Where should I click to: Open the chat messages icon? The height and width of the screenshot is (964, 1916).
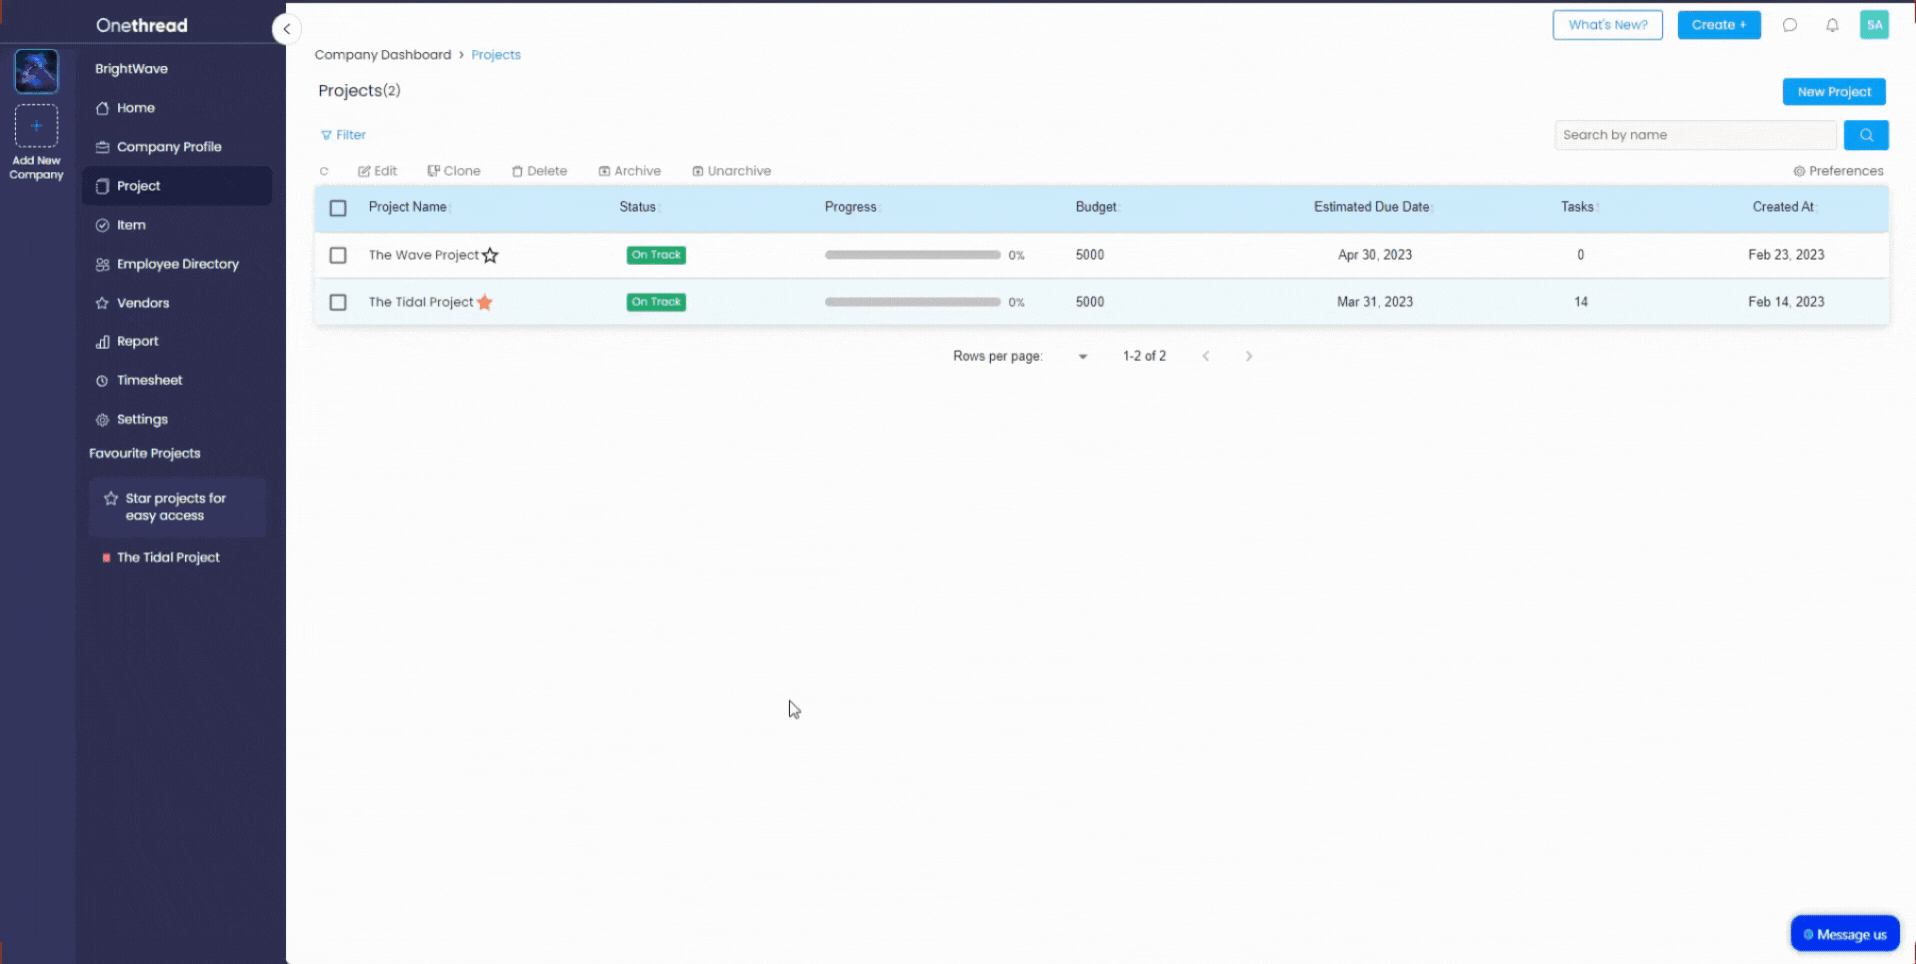coord(1789,25)
